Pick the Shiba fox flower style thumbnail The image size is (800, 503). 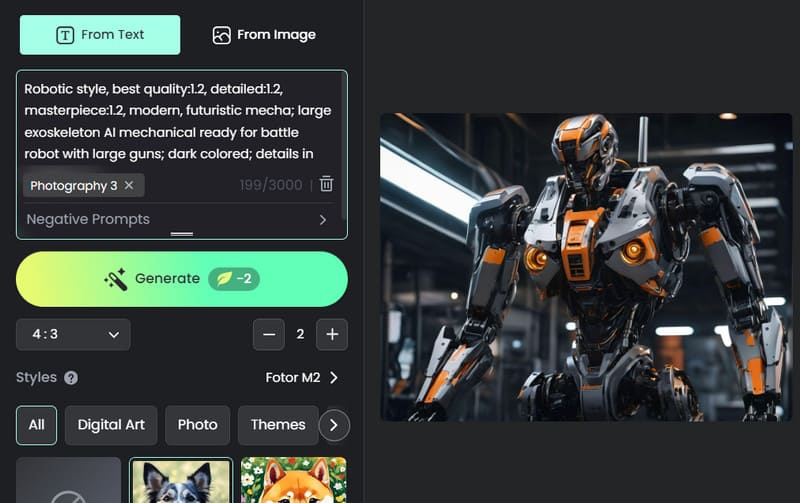(293, 480)
